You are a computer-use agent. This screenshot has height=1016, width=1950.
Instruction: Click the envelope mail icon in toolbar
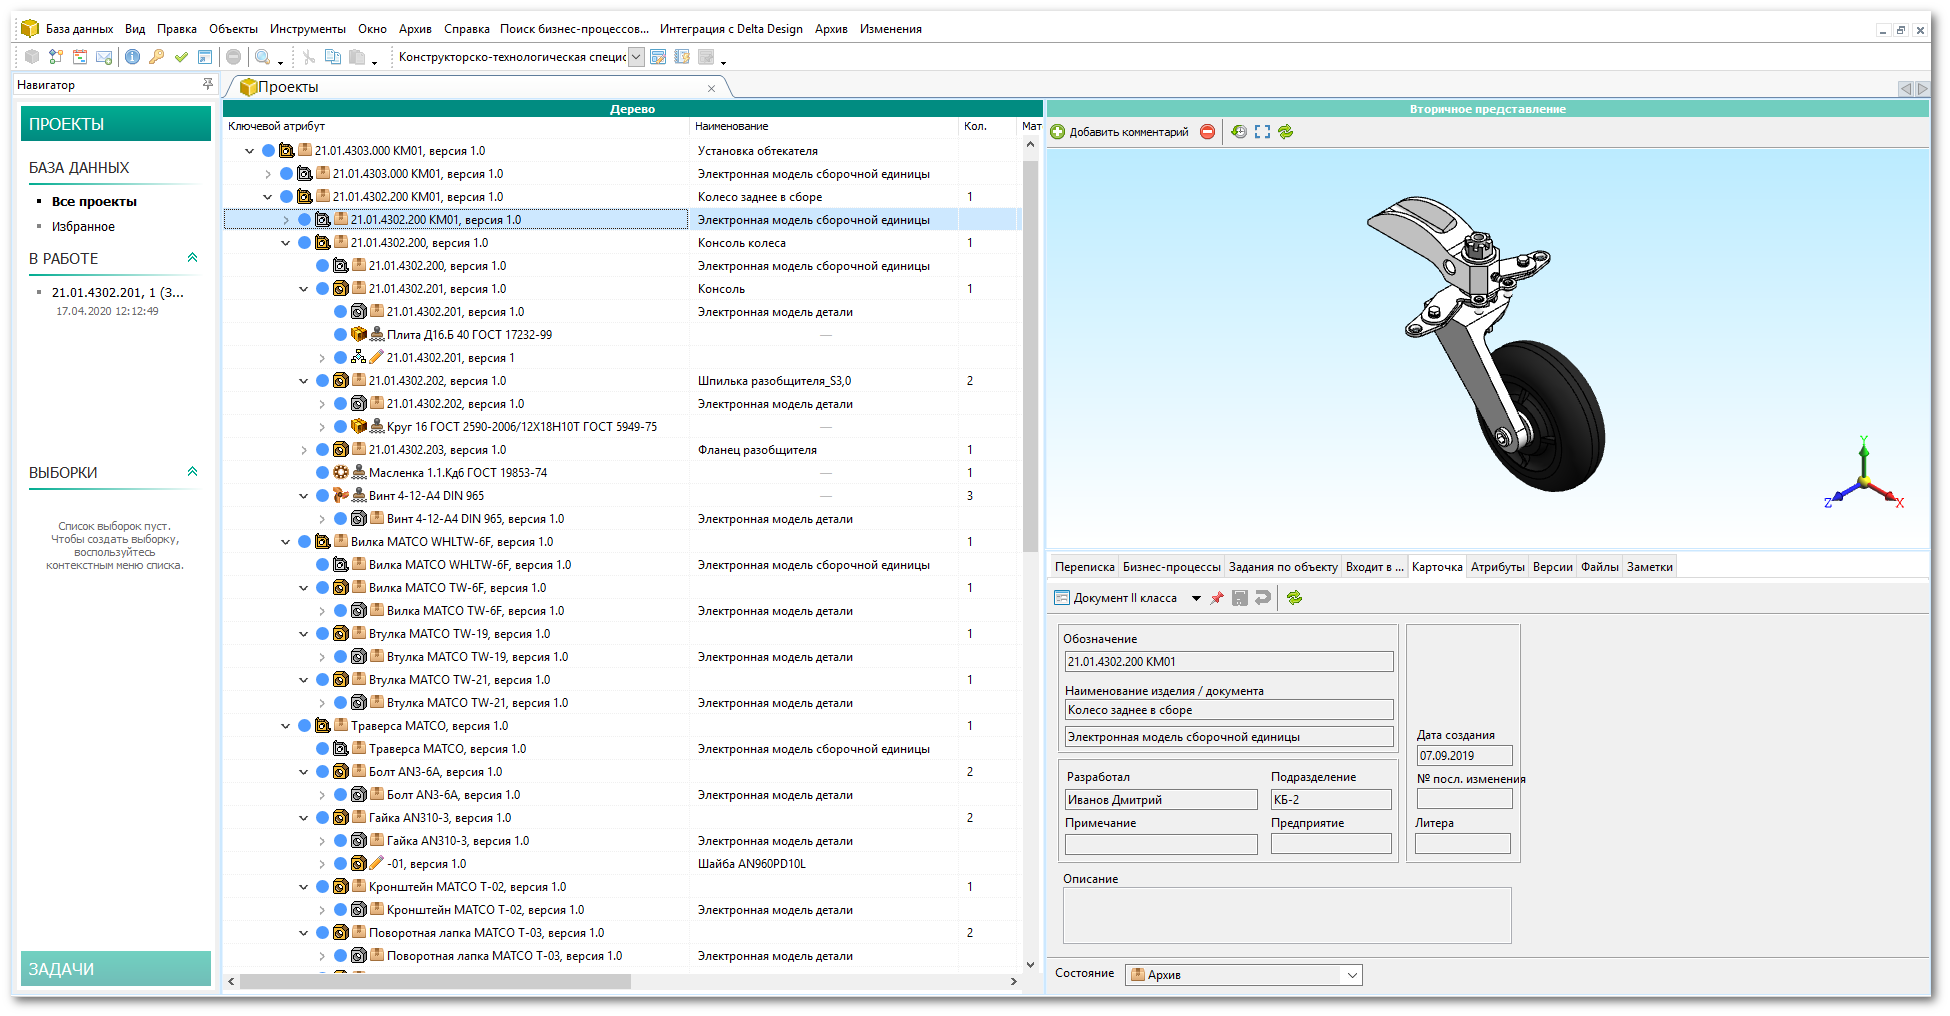(x=104, y=57)
